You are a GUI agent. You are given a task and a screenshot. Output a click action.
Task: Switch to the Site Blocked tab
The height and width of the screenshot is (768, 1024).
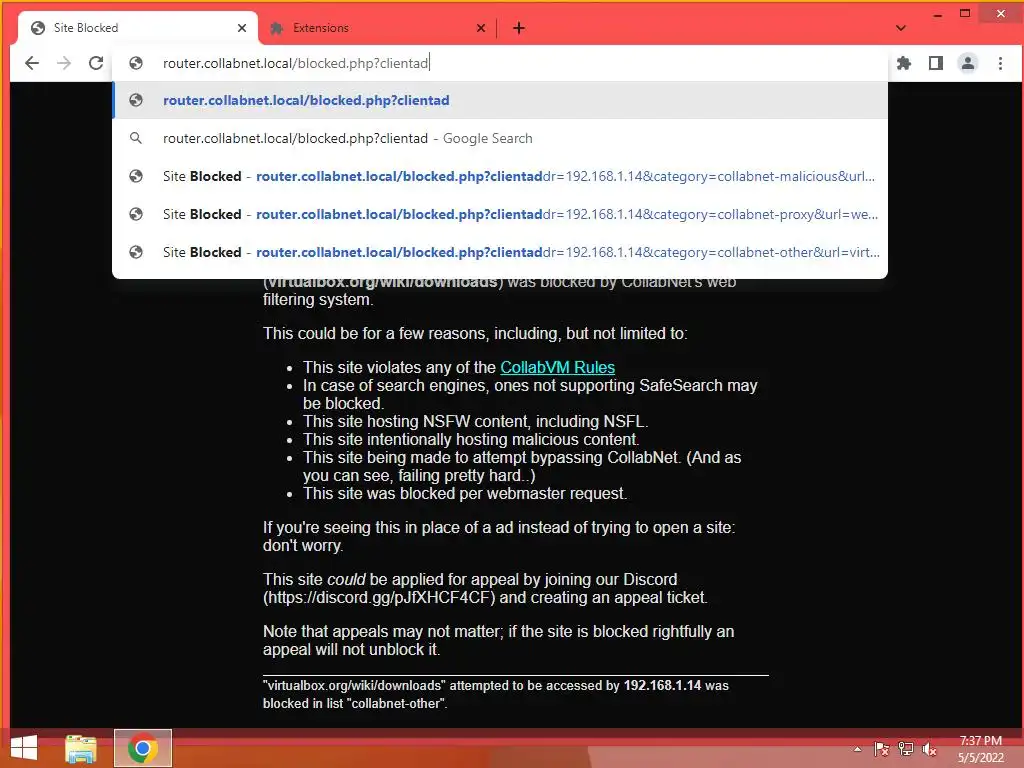click(138, 28)
